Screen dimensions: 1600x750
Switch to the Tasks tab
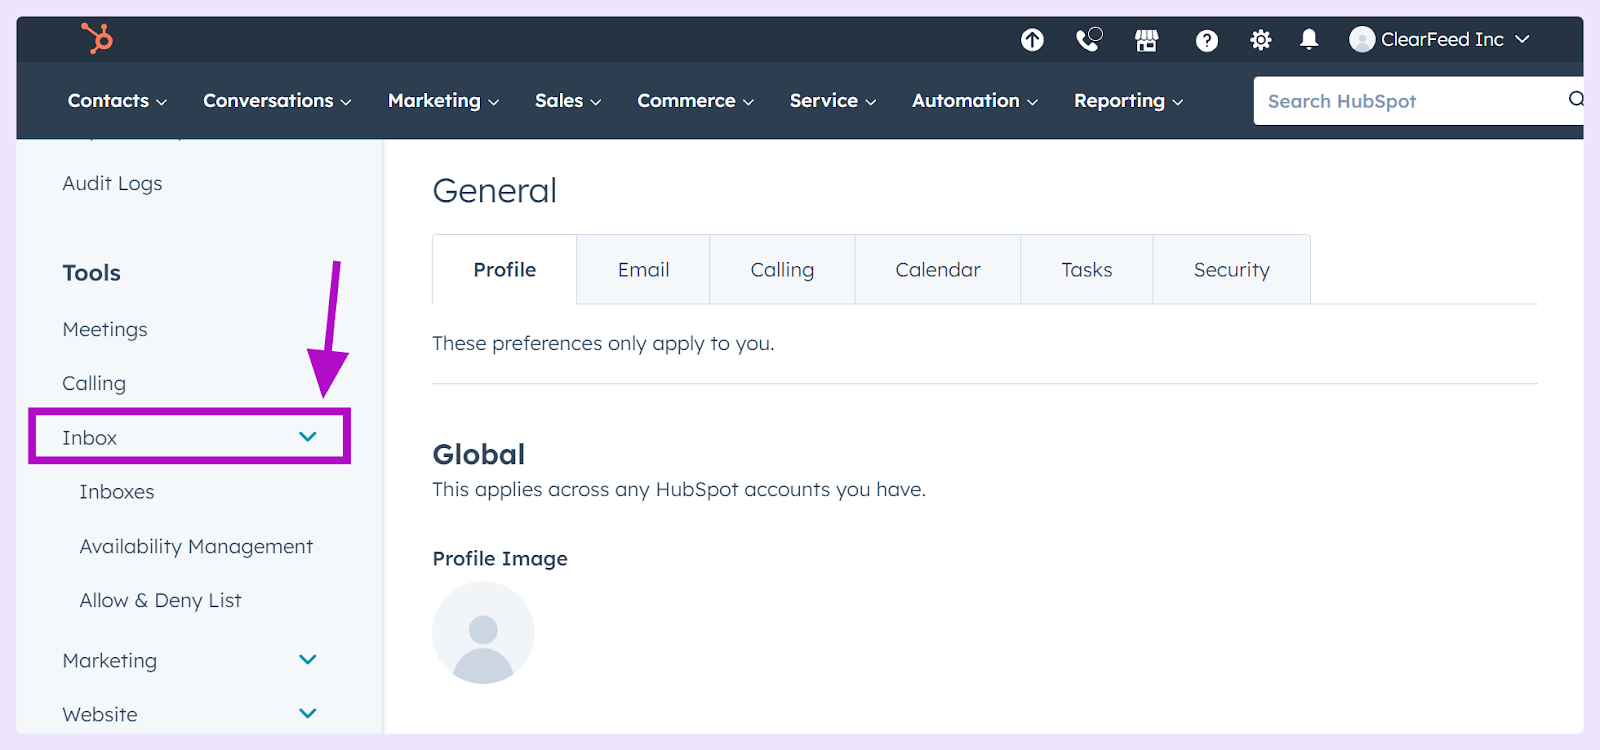(x=1087, y=270)
